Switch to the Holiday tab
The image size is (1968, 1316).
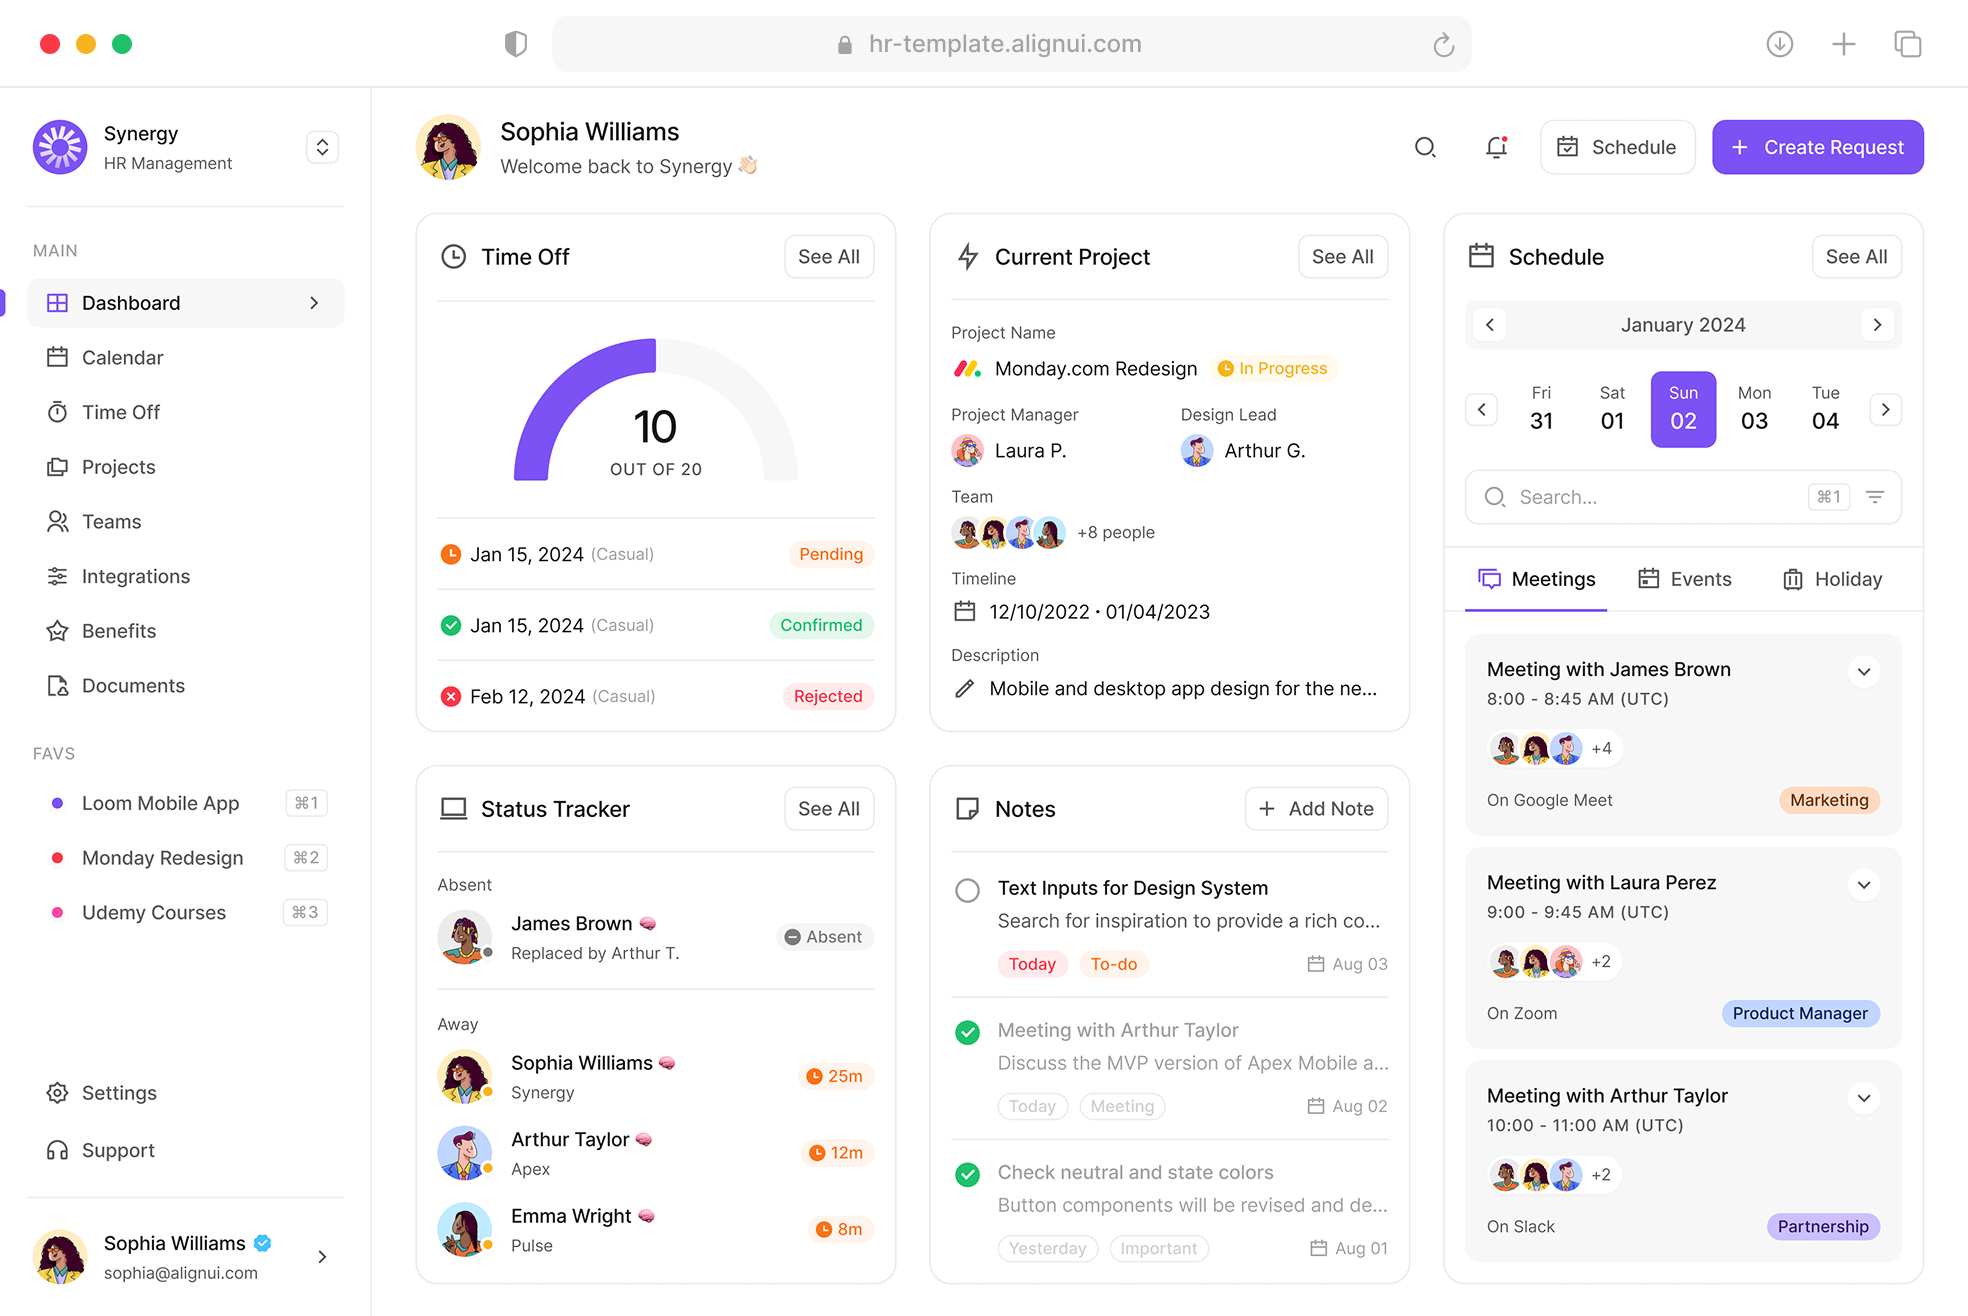coord(1832,579)
